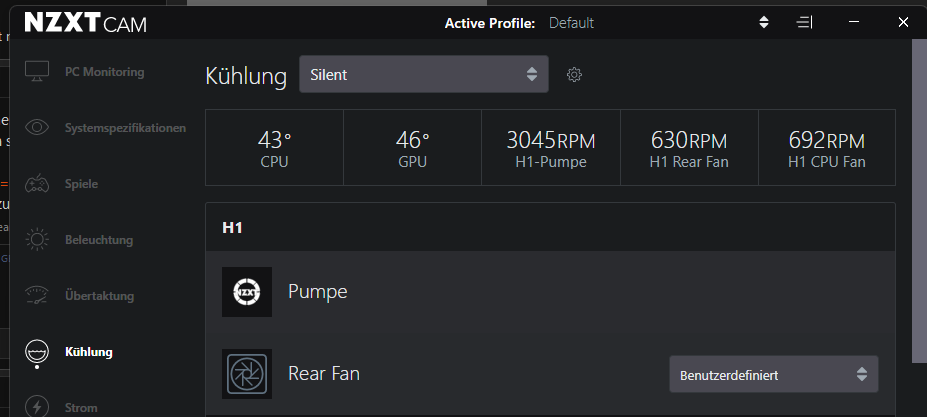Click the Übertaktung gauge icon
Image resolution: width=927 pixels, height=417 pixels.
pos(37,296)
